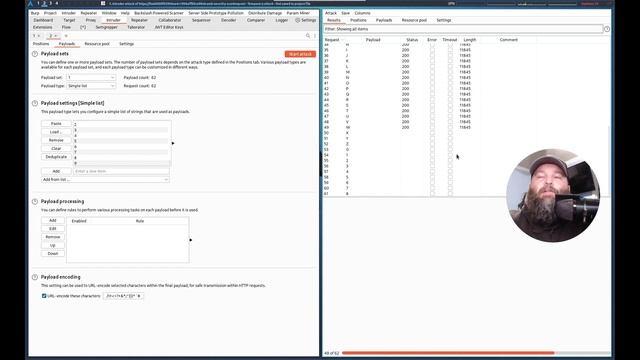Sort results by Status column
The height and width of the screenshot is (360, 640).
(x=412, y=40)
